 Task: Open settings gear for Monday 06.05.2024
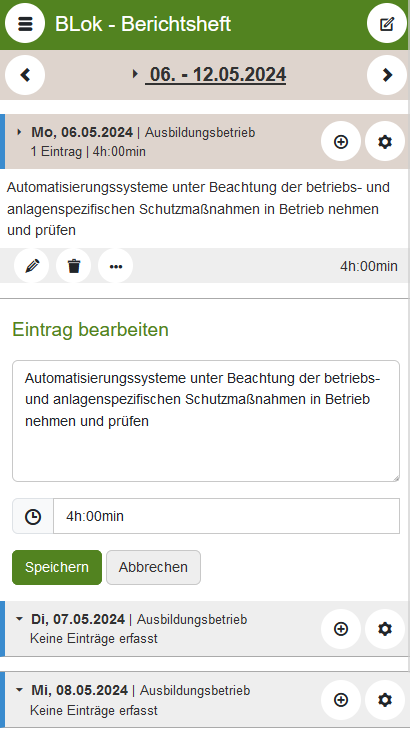point(385,141)
